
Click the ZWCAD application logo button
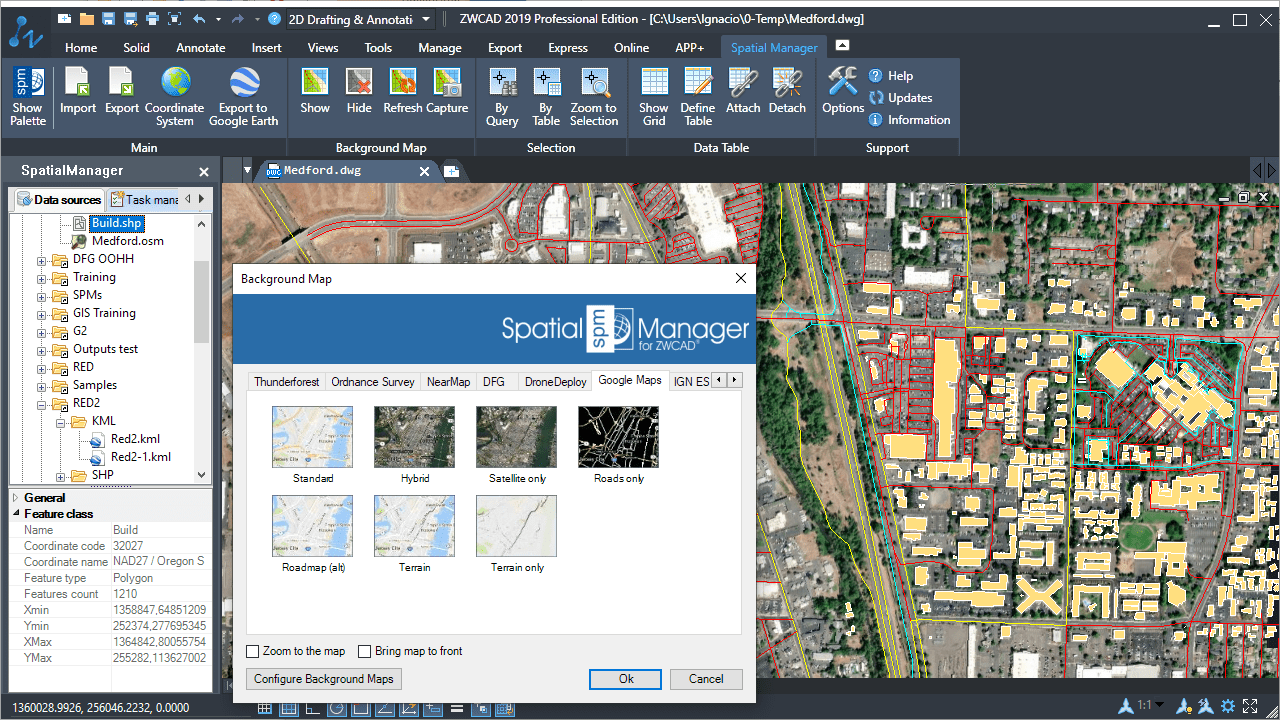click(x=25, y=30)
